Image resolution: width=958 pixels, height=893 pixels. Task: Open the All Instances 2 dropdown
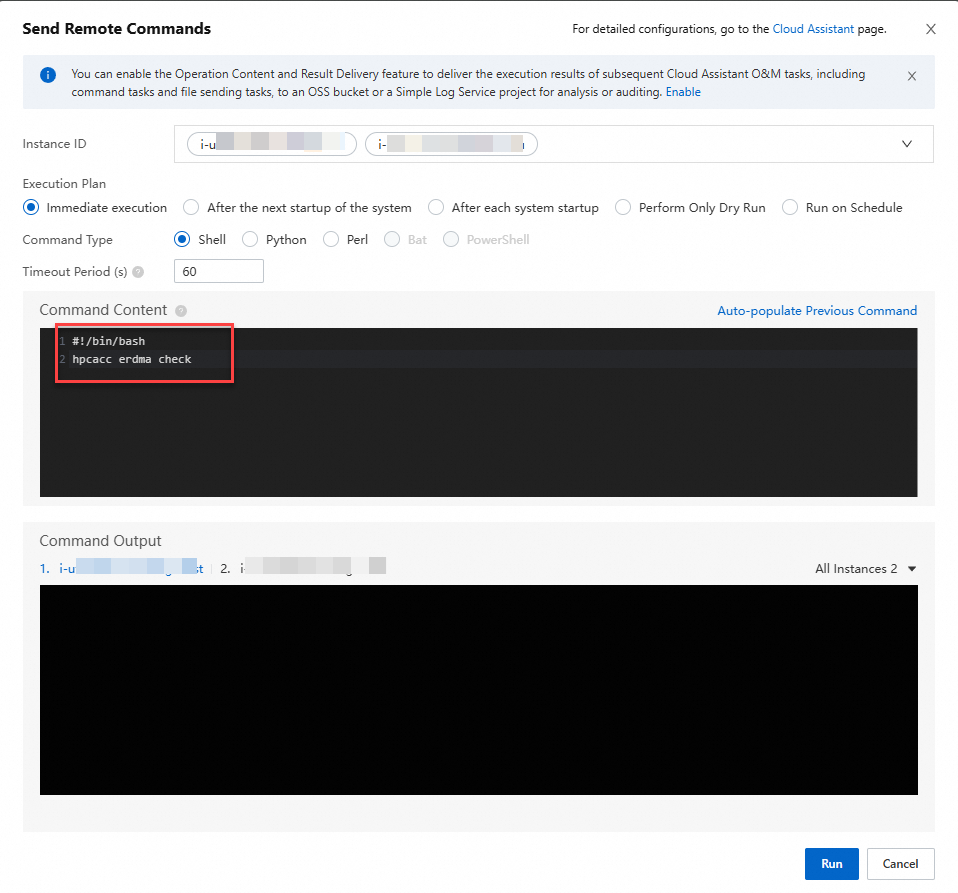click(x=866, y=569)
